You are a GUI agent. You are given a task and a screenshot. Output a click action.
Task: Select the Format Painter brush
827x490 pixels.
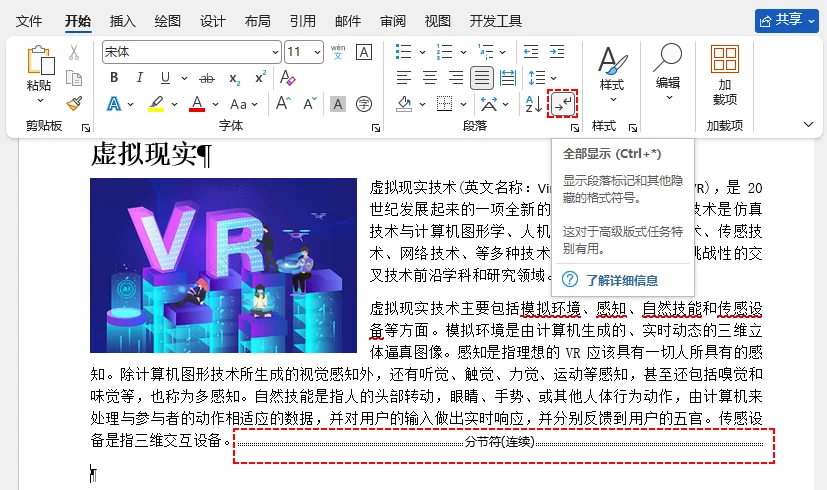click(74, 103)
